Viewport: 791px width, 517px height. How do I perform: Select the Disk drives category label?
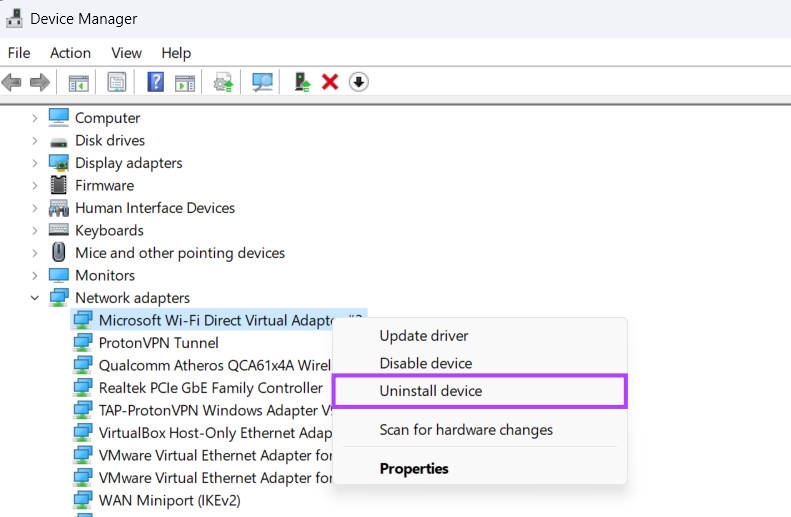(110, 140)
